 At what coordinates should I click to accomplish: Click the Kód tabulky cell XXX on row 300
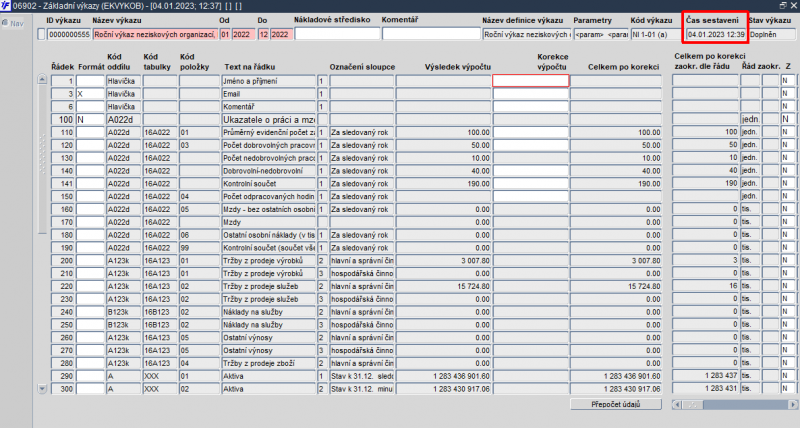pos(160,389)
